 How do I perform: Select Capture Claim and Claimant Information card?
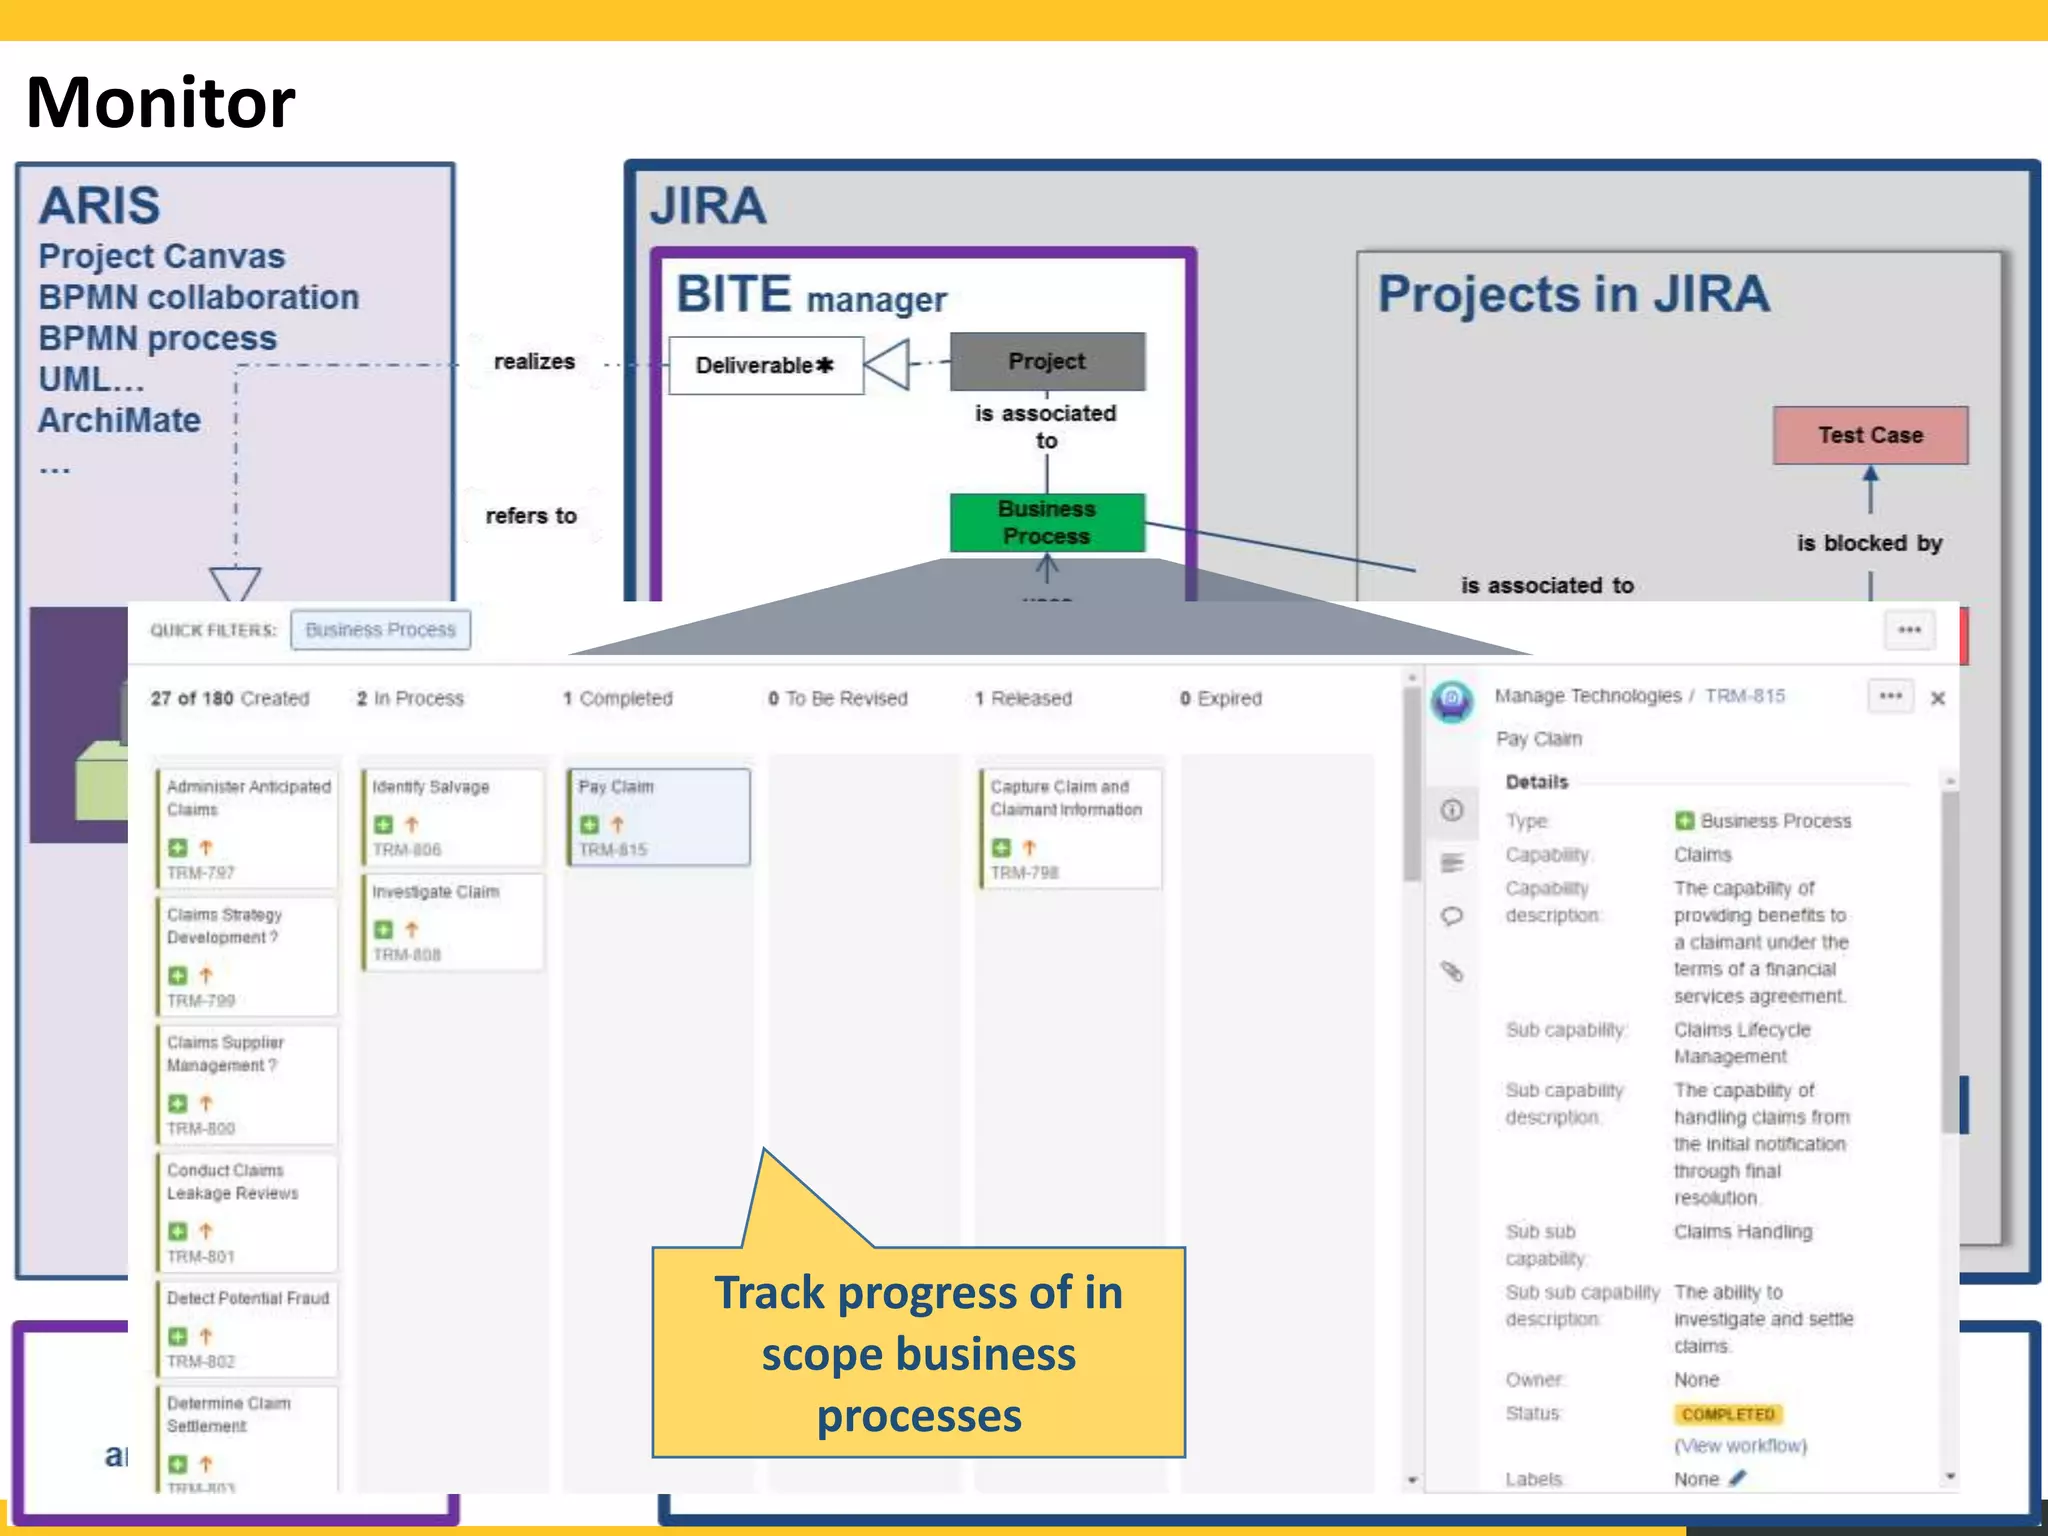1070,828
